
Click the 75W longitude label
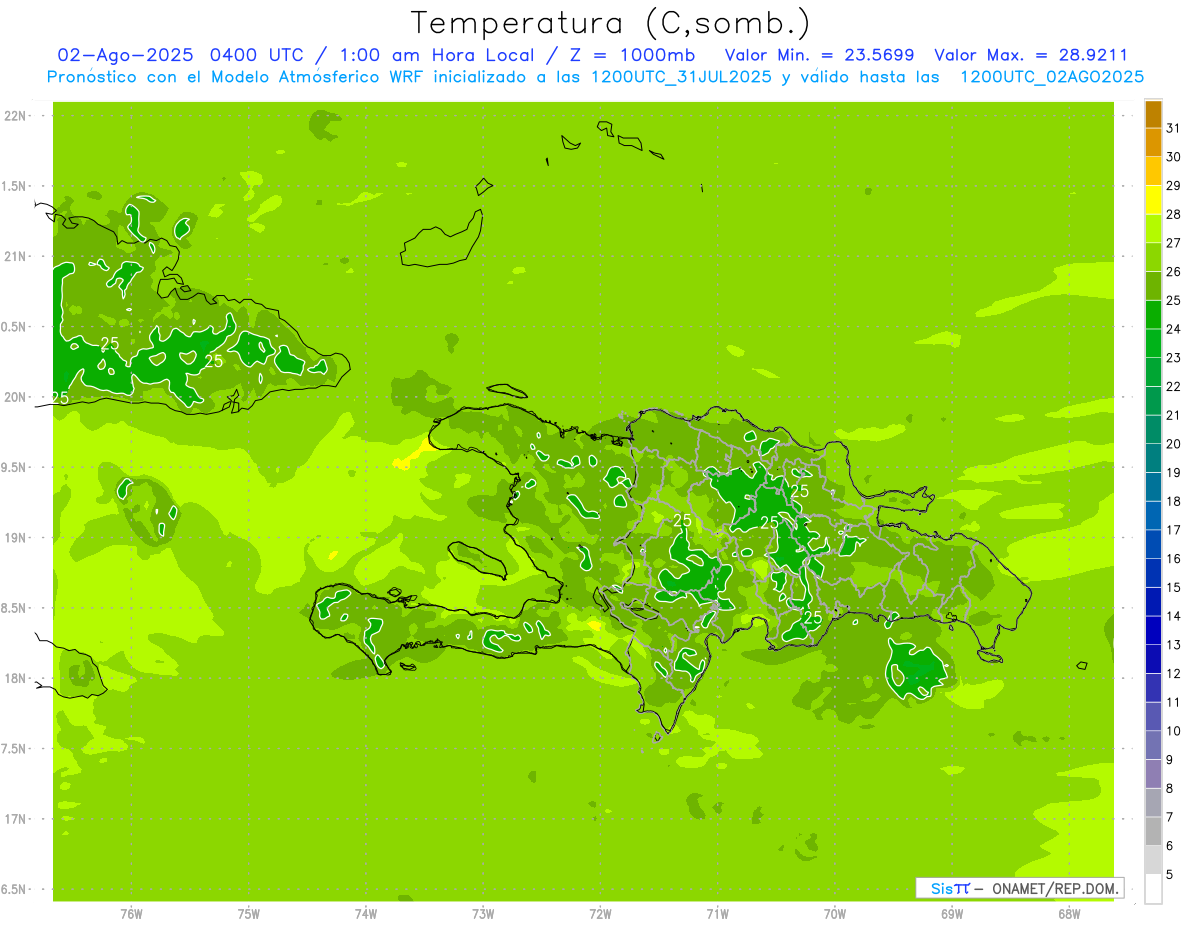click(x=249, y=913)
